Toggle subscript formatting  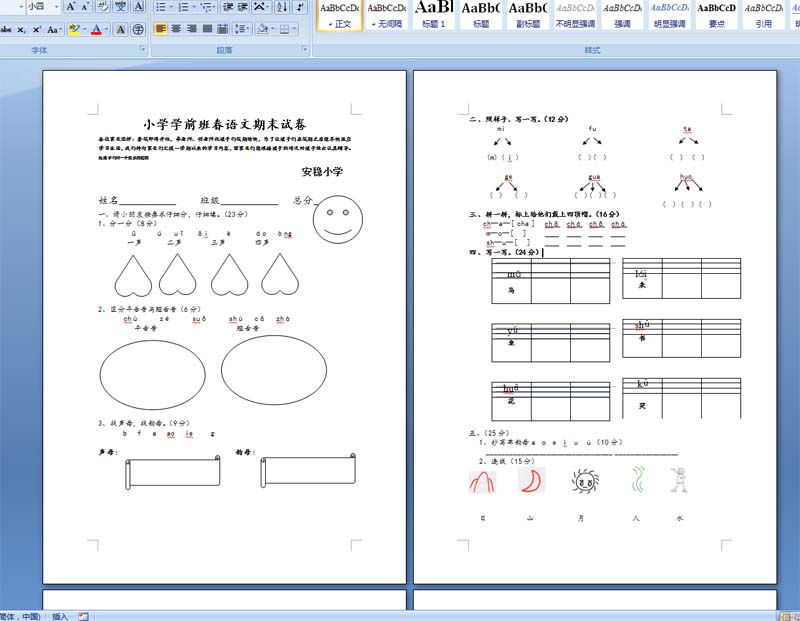[x=21, y=30]
